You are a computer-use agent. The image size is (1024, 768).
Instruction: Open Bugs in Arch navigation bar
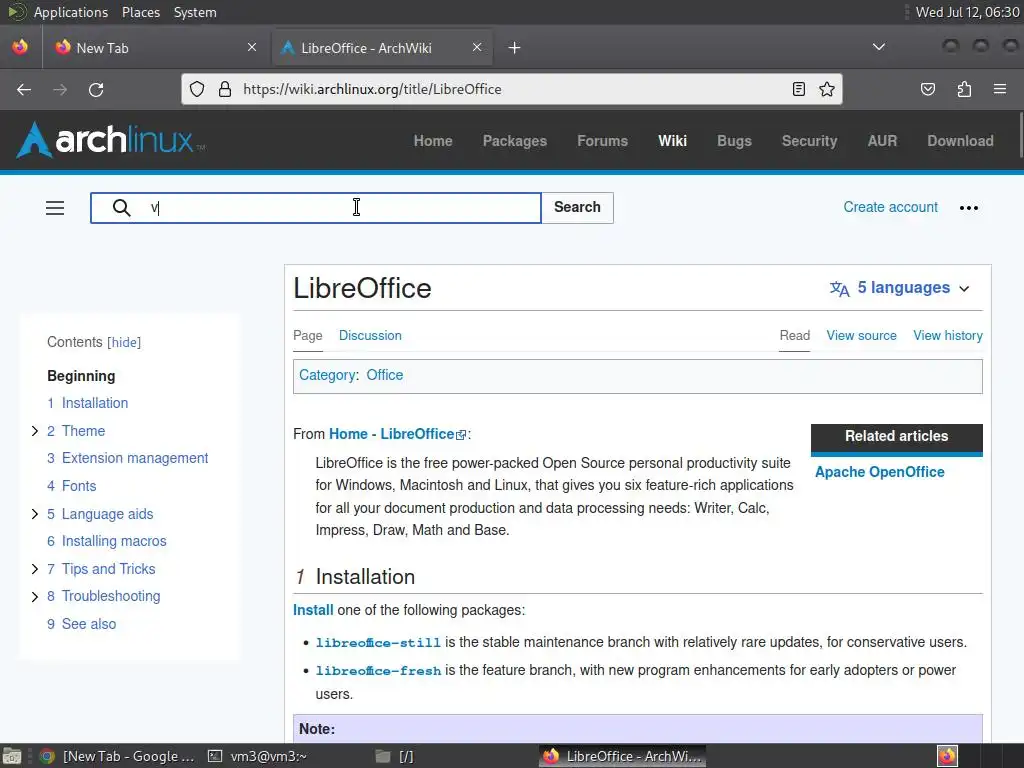click(734, 141)
